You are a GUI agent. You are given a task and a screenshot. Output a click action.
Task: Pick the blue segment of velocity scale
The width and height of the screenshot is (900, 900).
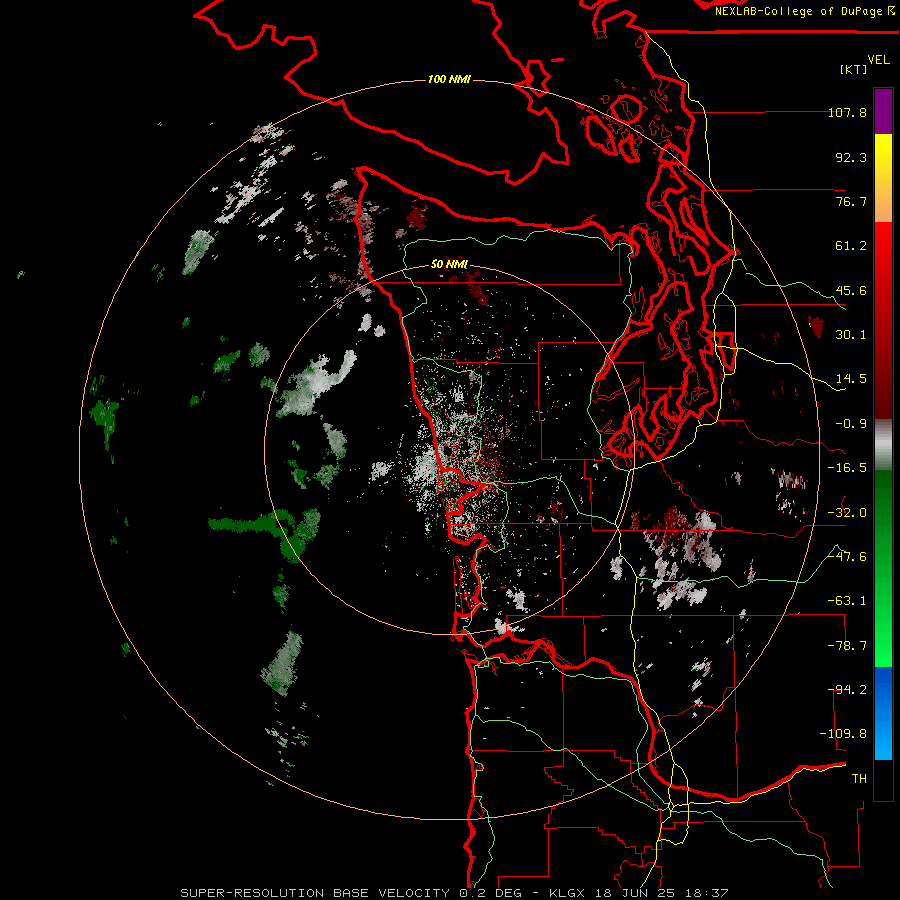(883, 713)
